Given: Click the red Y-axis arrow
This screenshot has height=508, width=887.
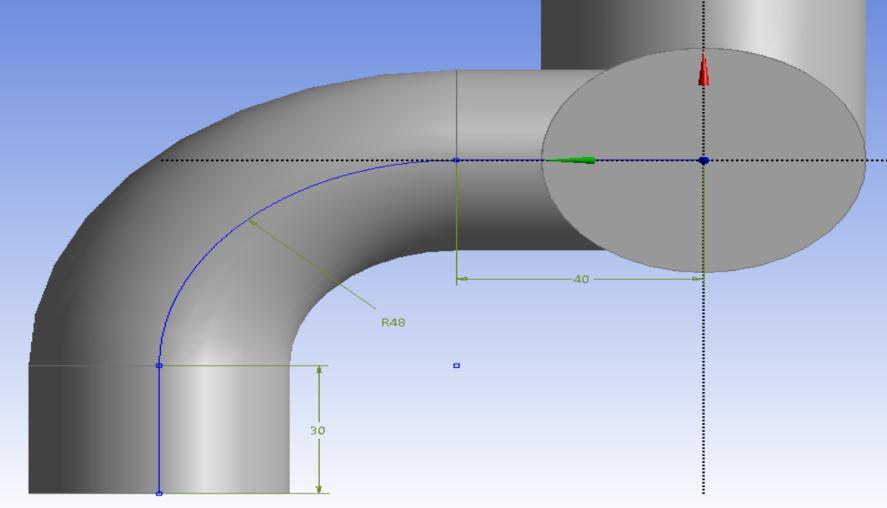Looking at the screenshot, I should (x=704, y=69).
